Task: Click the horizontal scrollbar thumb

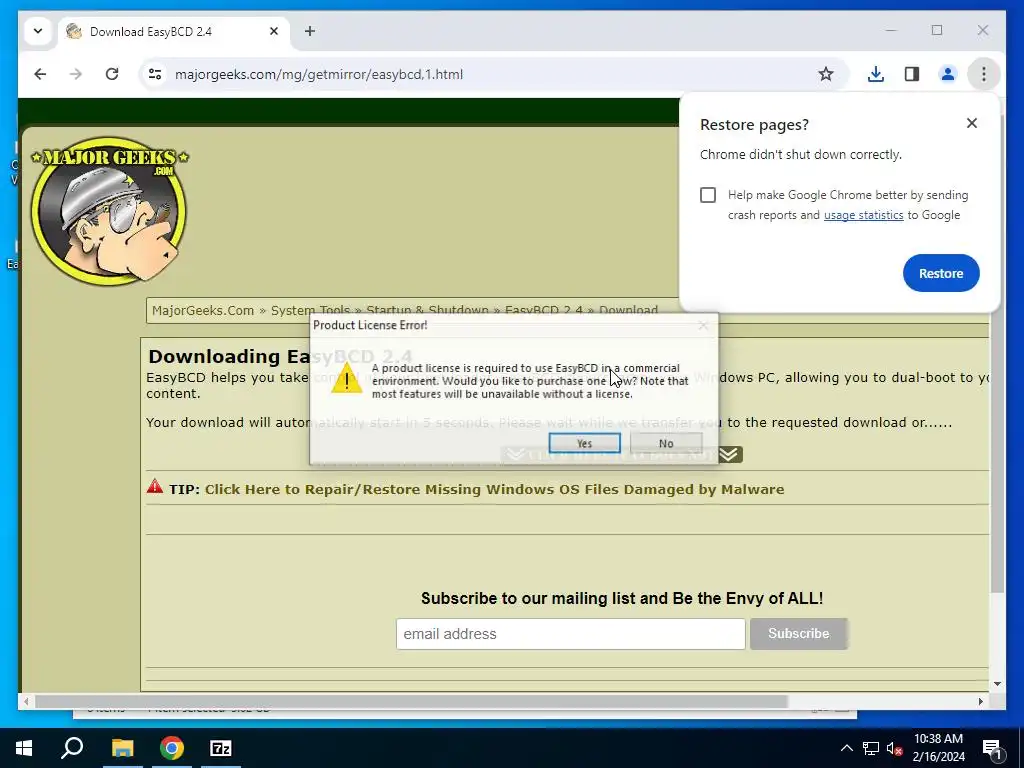Action: tap(411, 701)
